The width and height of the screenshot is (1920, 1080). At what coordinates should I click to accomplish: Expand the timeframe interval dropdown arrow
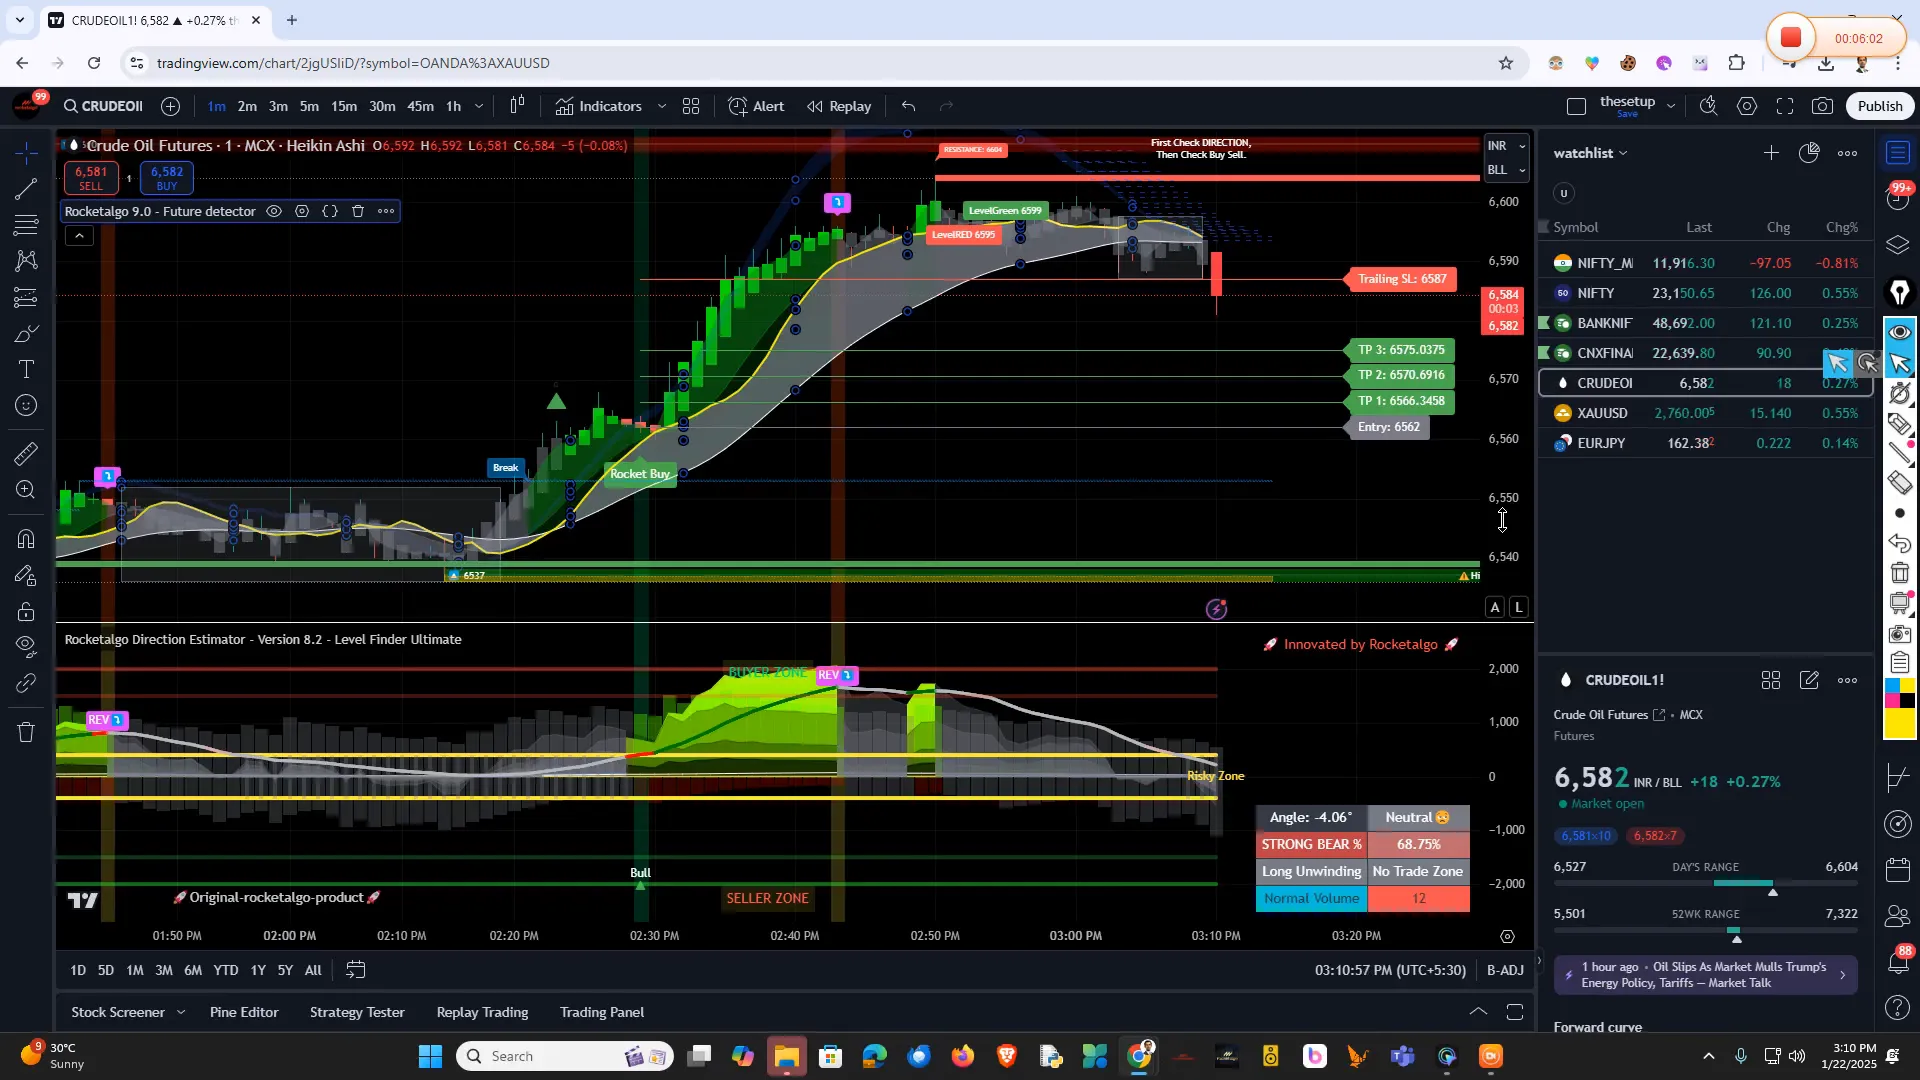[479, 106]
